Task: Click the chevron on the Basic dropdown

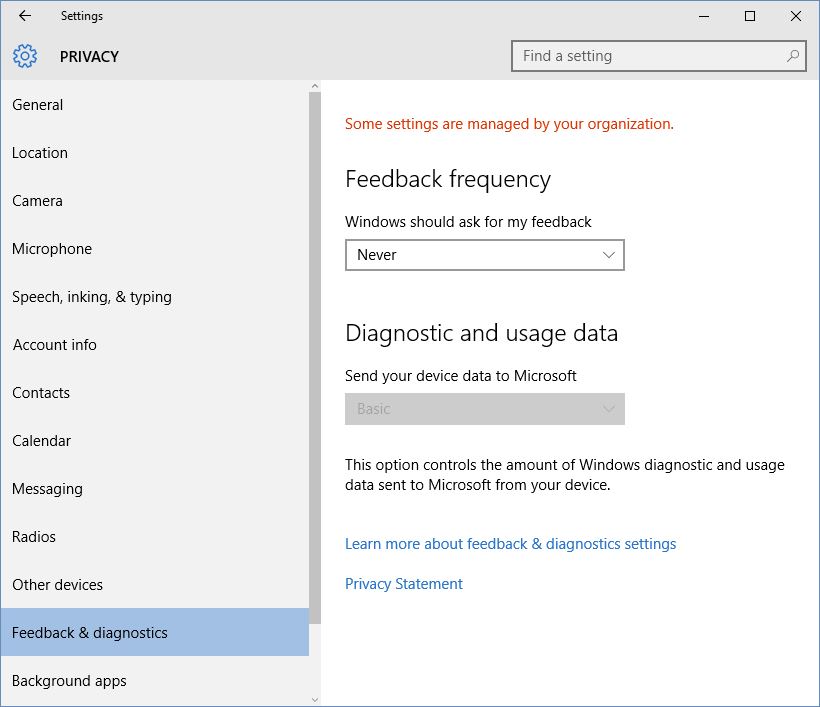Action: pyautogui.click(x=608, y=409)
